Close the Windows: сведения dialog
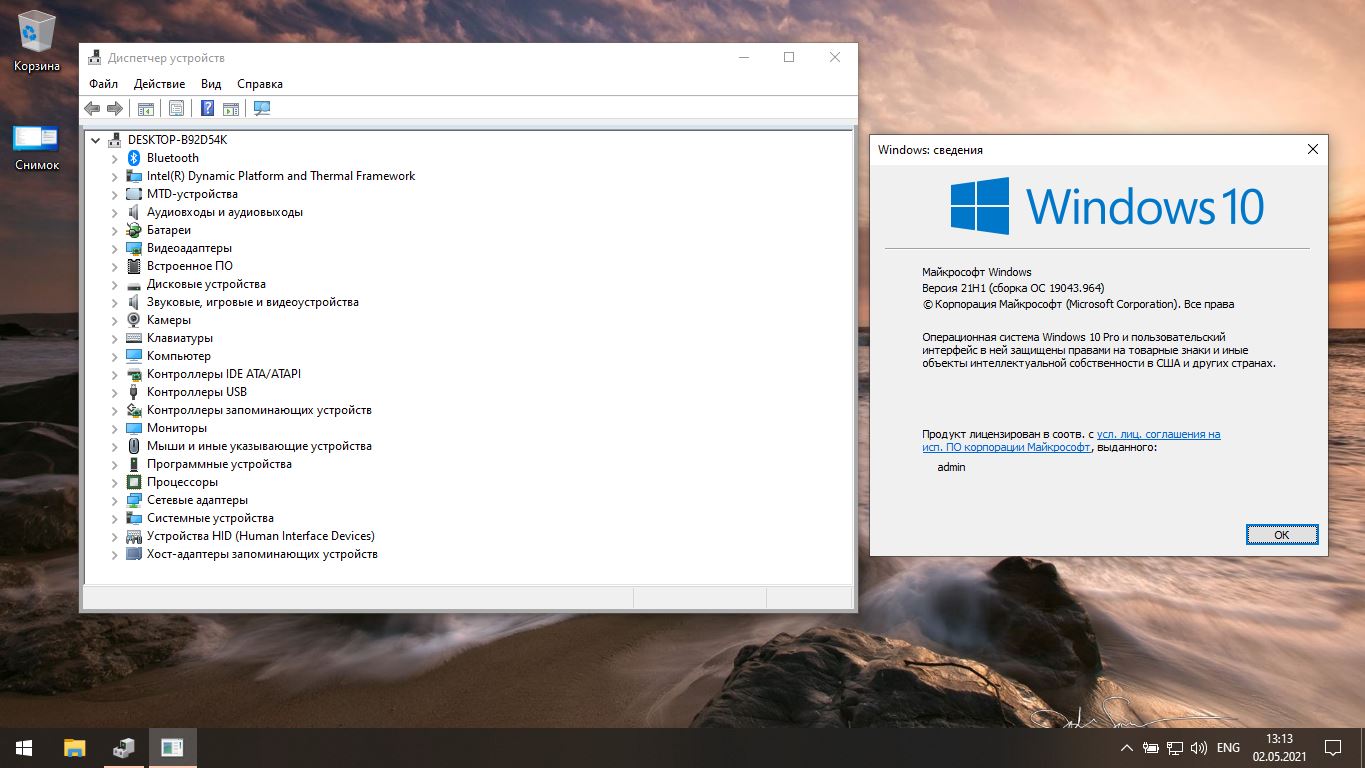 click(1312, 149)
